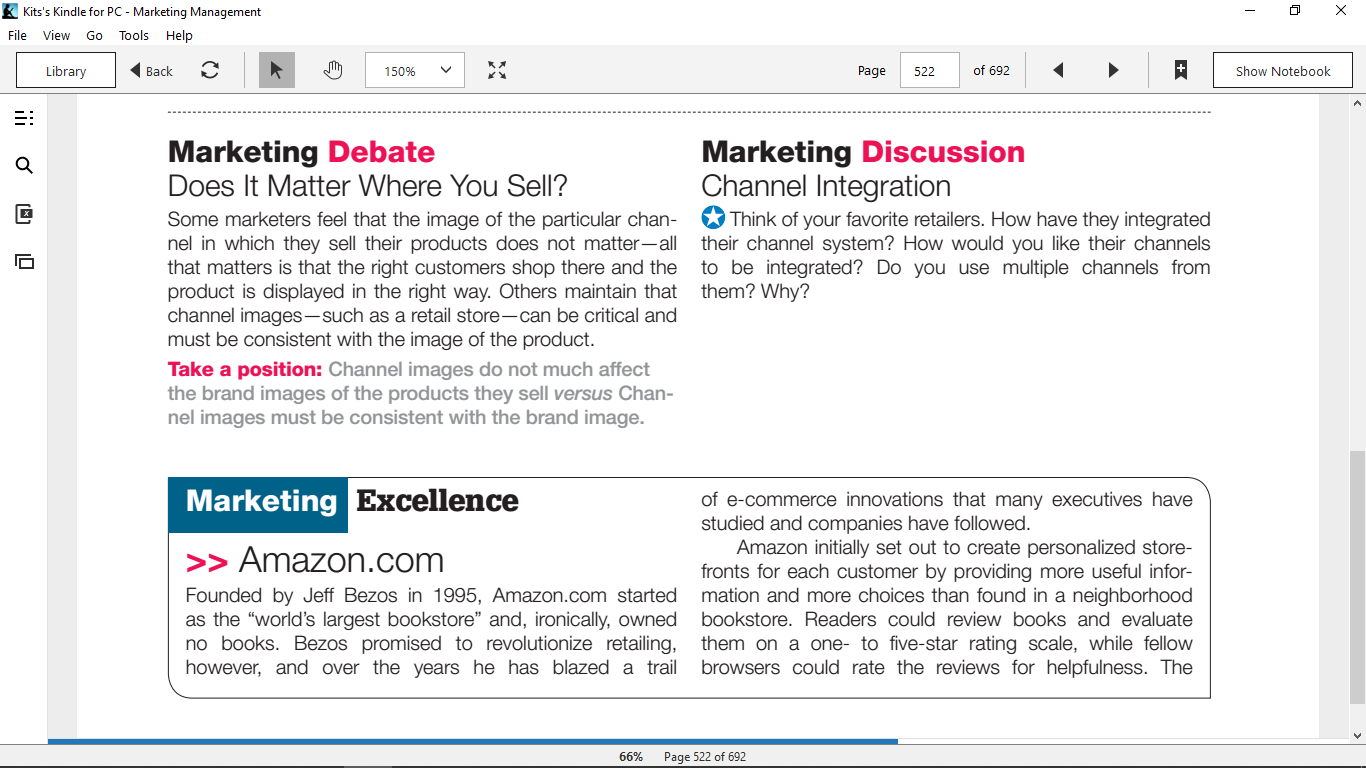This screenshot has width=1366, height=768.
Task: Click 'Page 522 of 692' status text
Action: pyautogui.click(x=705, y=757)
